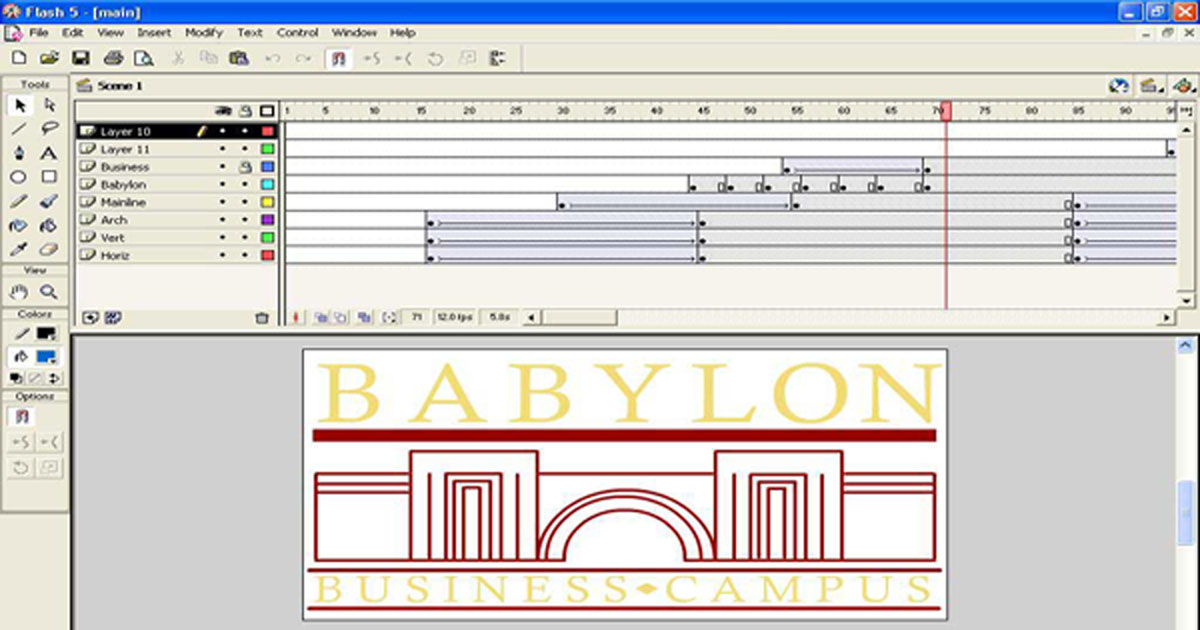1200x630 pixels.
Task: Click the Smooth toolbar icon
Action: (x=372, y=58)
